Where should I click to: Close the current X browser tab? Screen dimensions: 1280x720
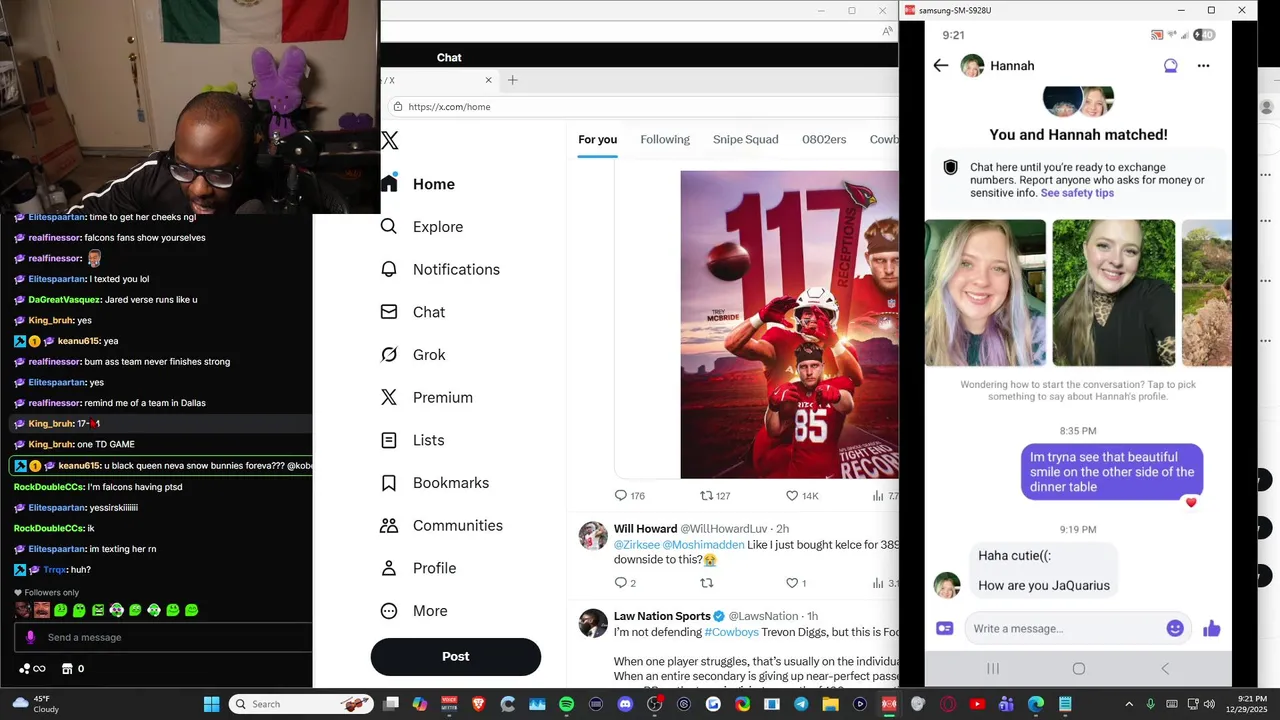click(489, 80)
